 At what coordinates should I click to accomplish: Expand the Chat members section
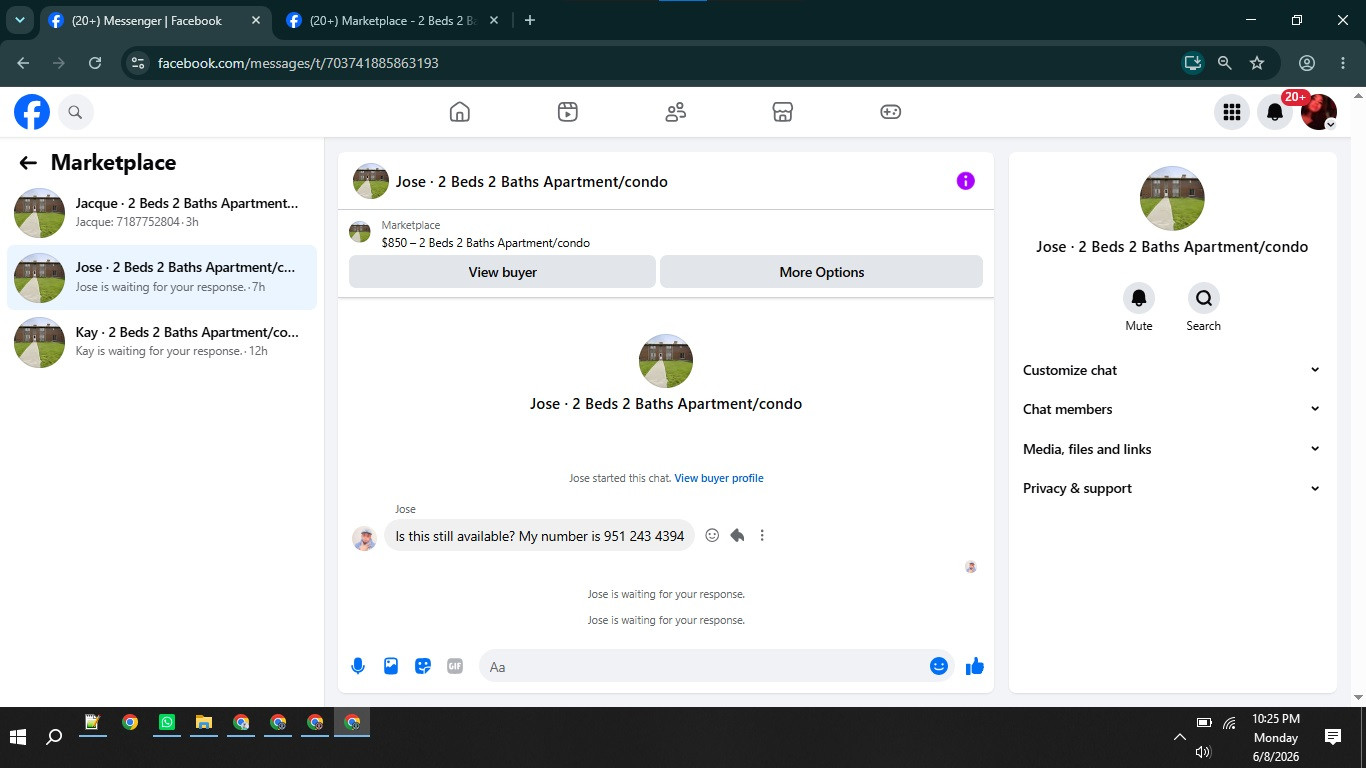tap(1172, 409)
